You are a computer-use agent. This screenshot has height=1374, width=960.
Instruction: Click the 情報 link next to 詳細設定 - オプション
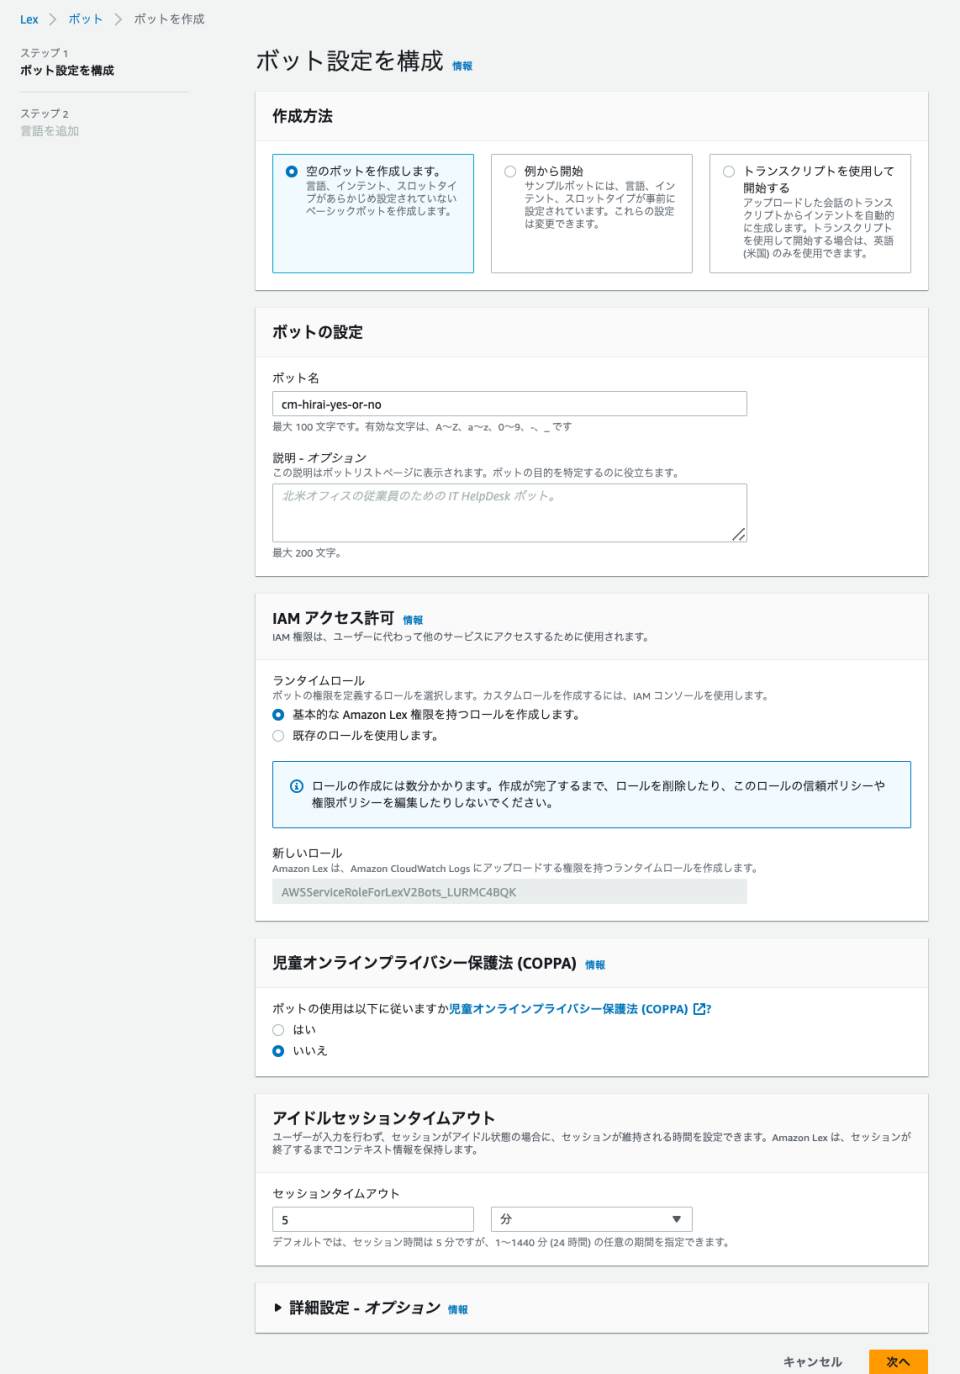point(458,1308)
